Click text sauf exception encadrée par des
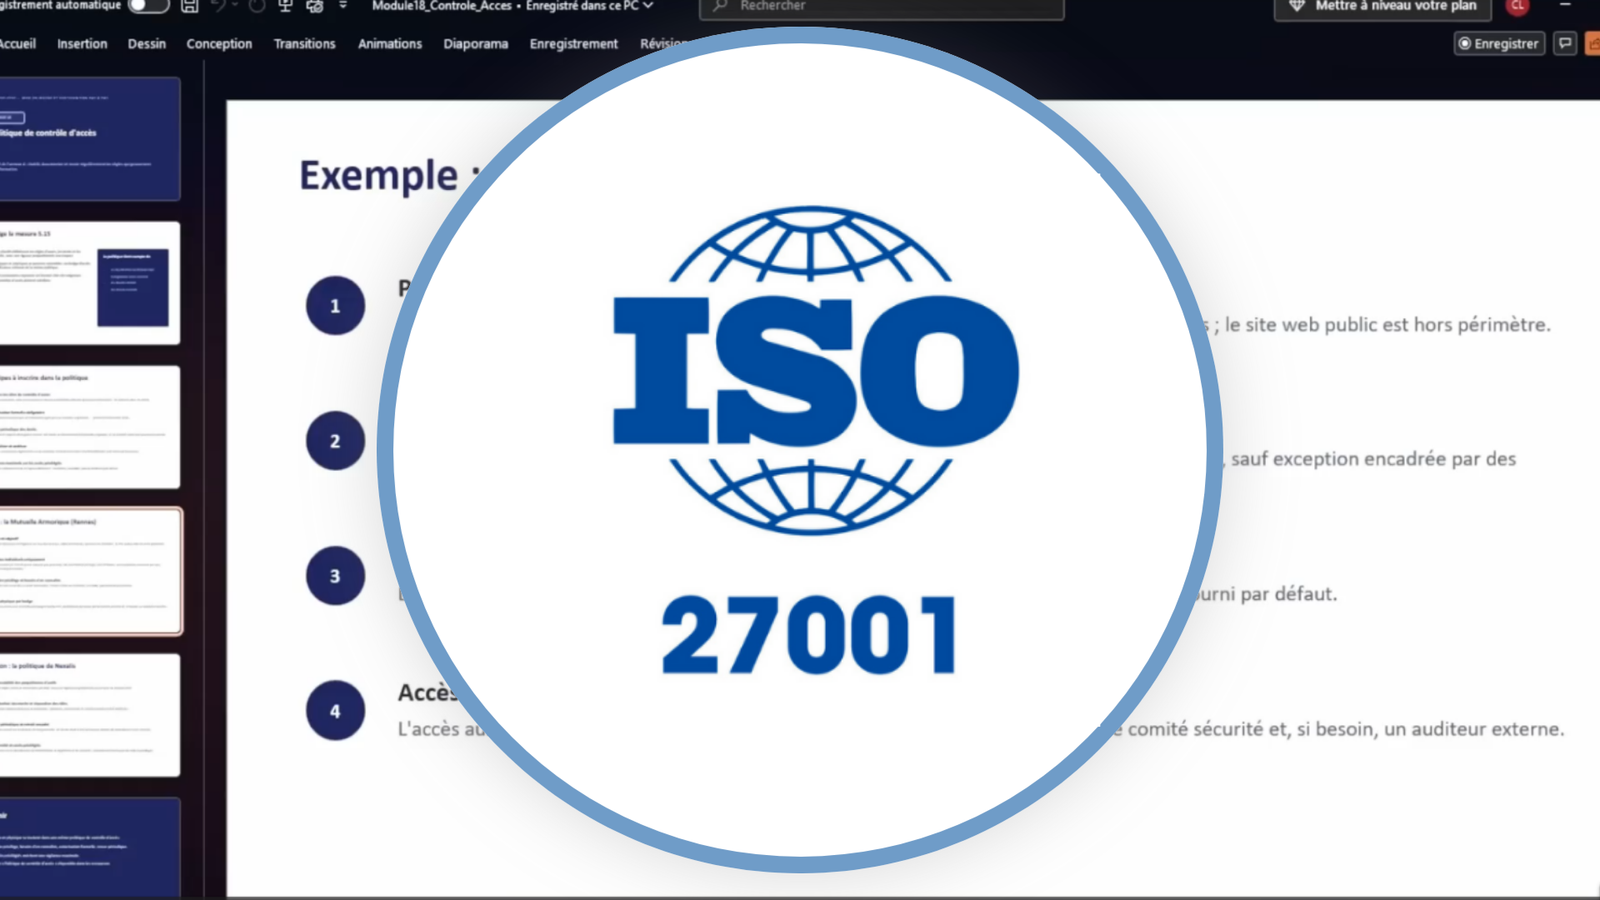The image size is (1600, 900). click(1373, 459)
